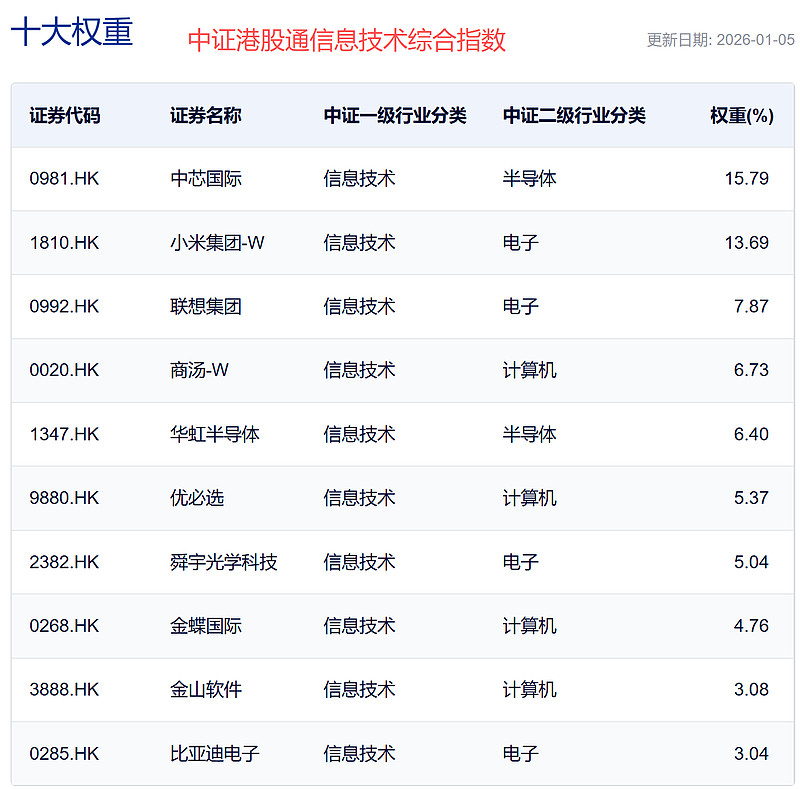Click weight value 7.87

(x=751, y=307)
